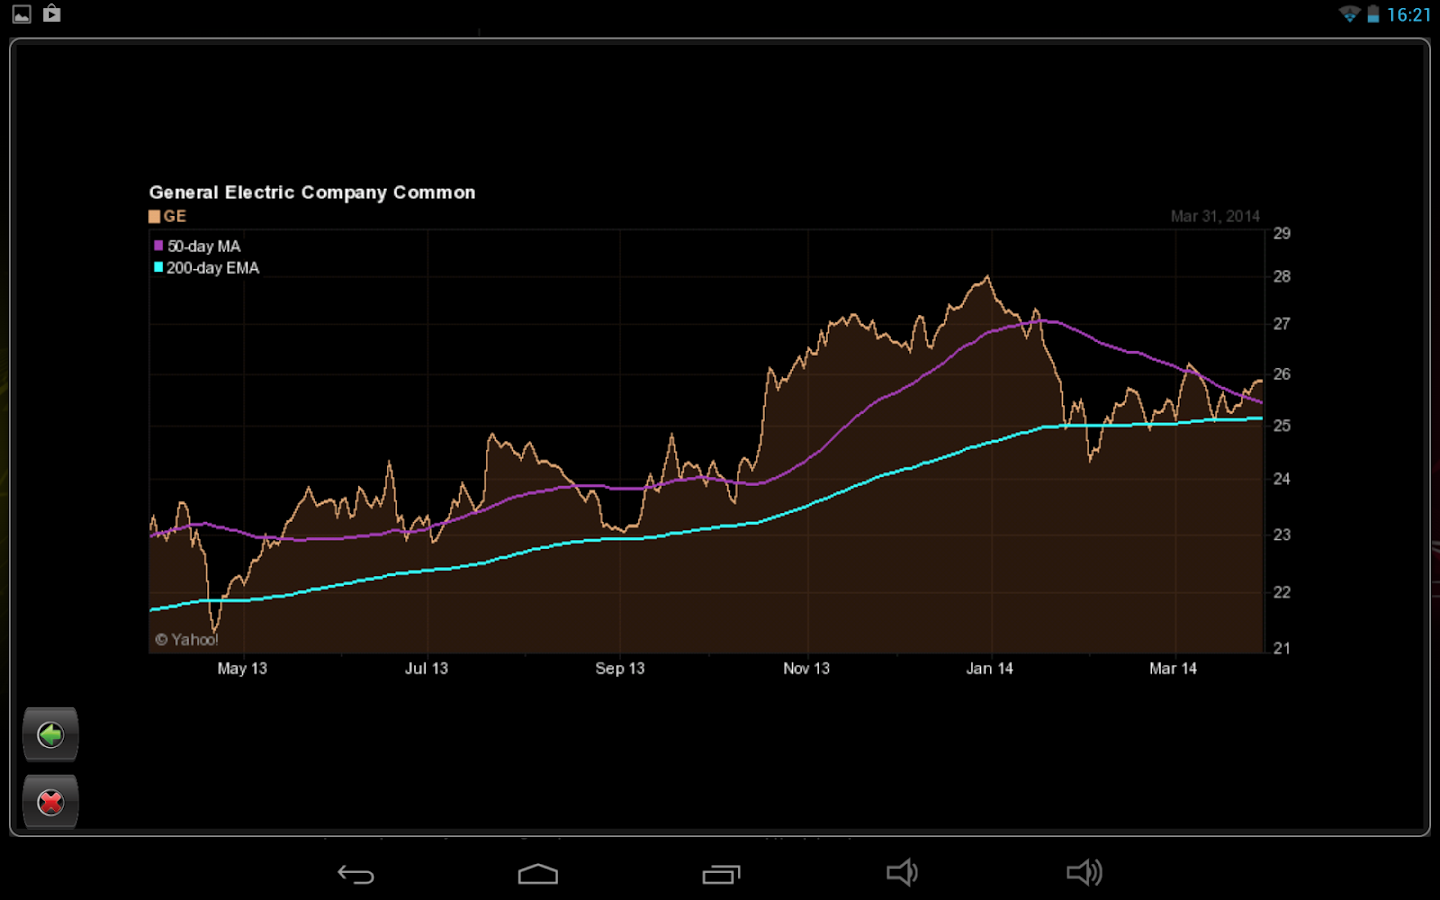Tap the green back arrow button

pyautogui.click(x=50, y=735)
